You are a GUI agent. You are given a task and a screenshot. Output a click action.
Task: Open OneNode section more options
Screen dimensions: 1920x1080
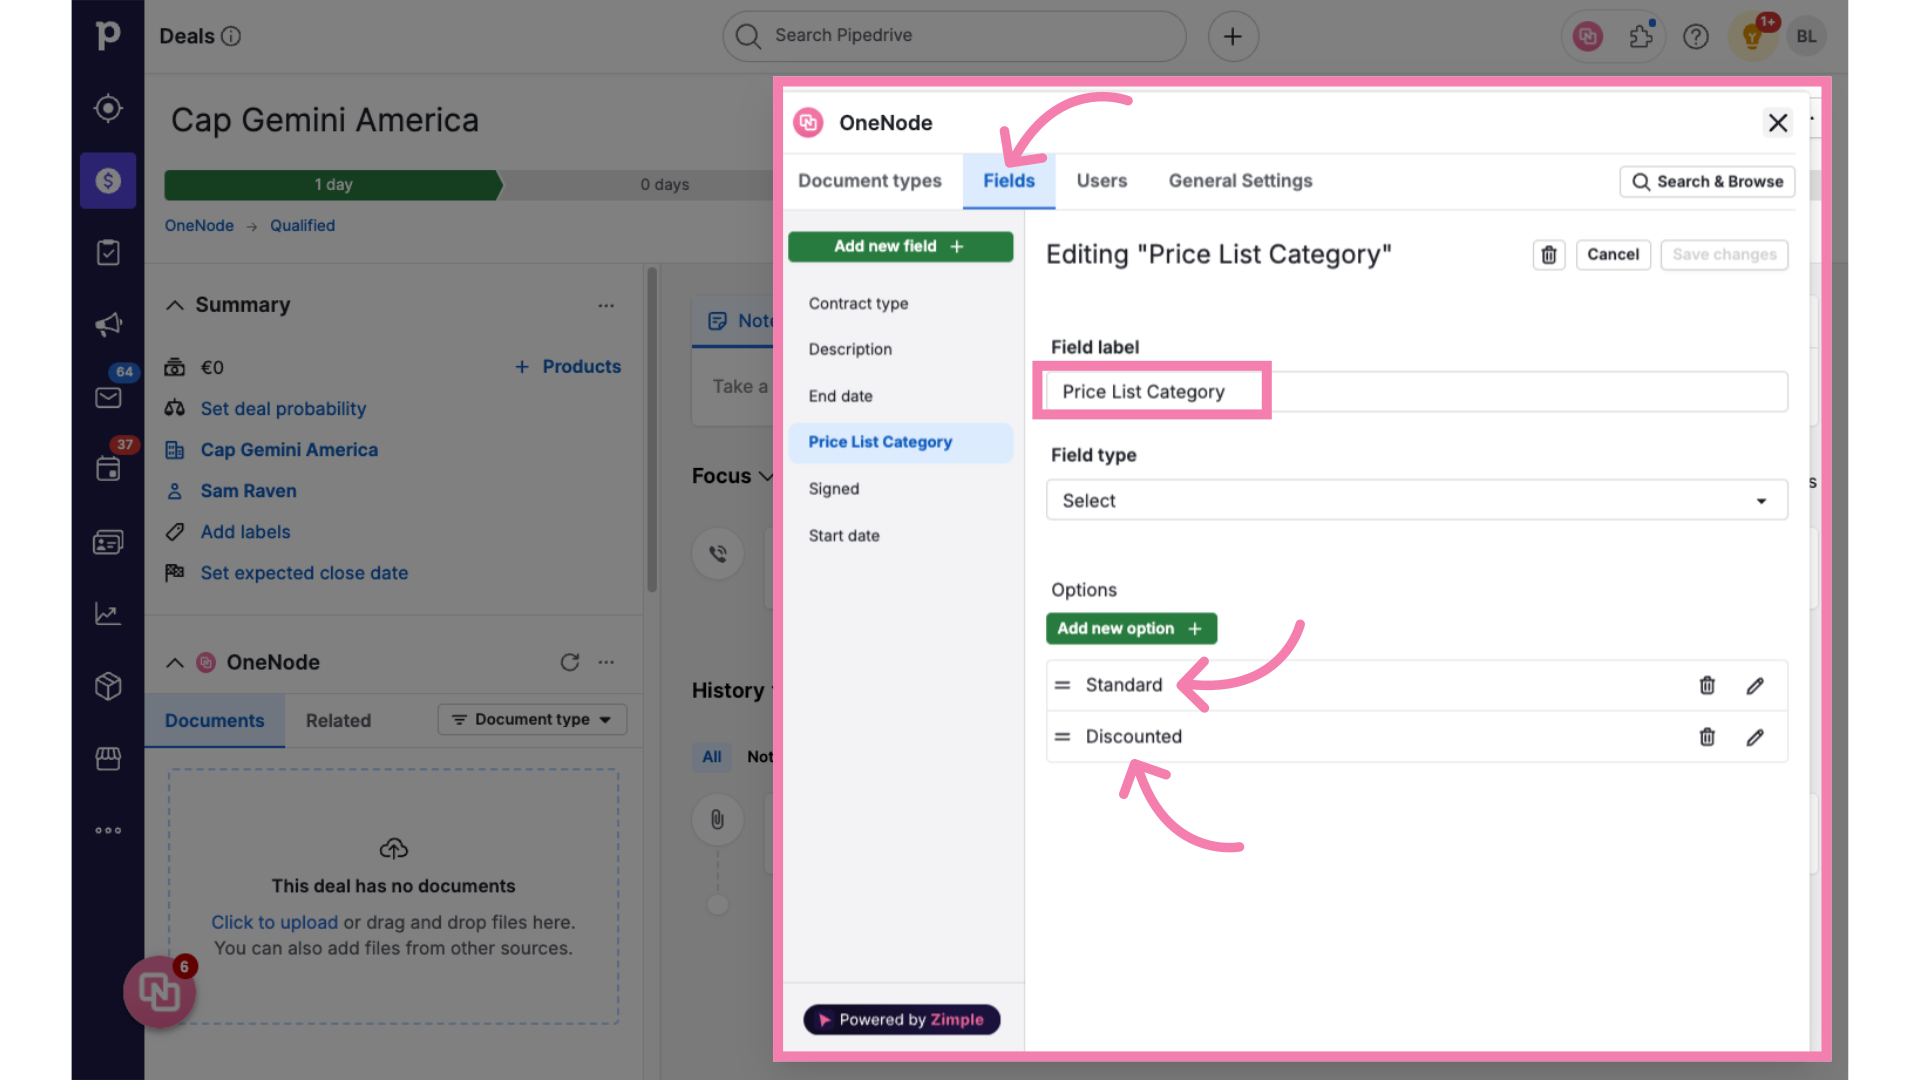pyautogui.click(x=606, y=662)
